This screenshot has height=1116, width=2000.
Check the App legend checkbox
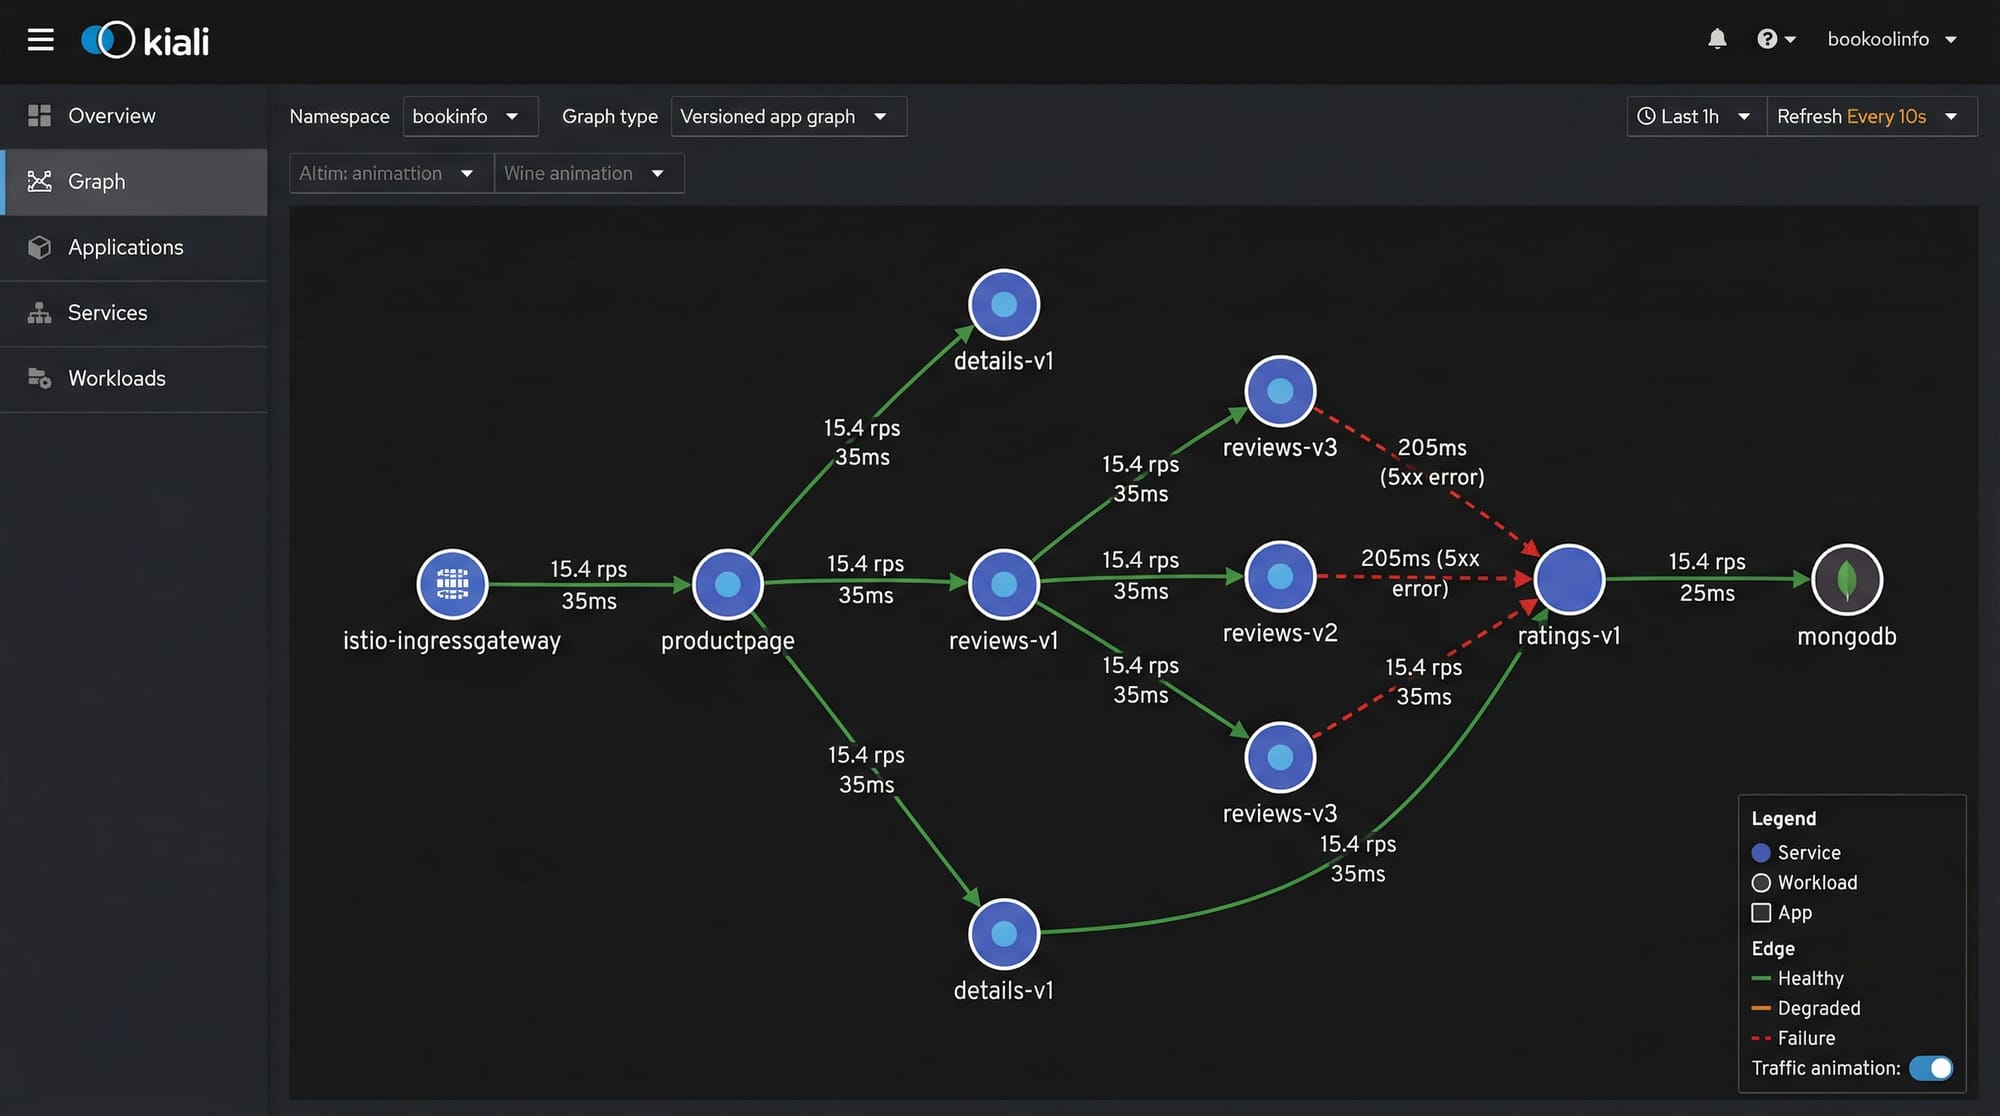point(1761,913)
